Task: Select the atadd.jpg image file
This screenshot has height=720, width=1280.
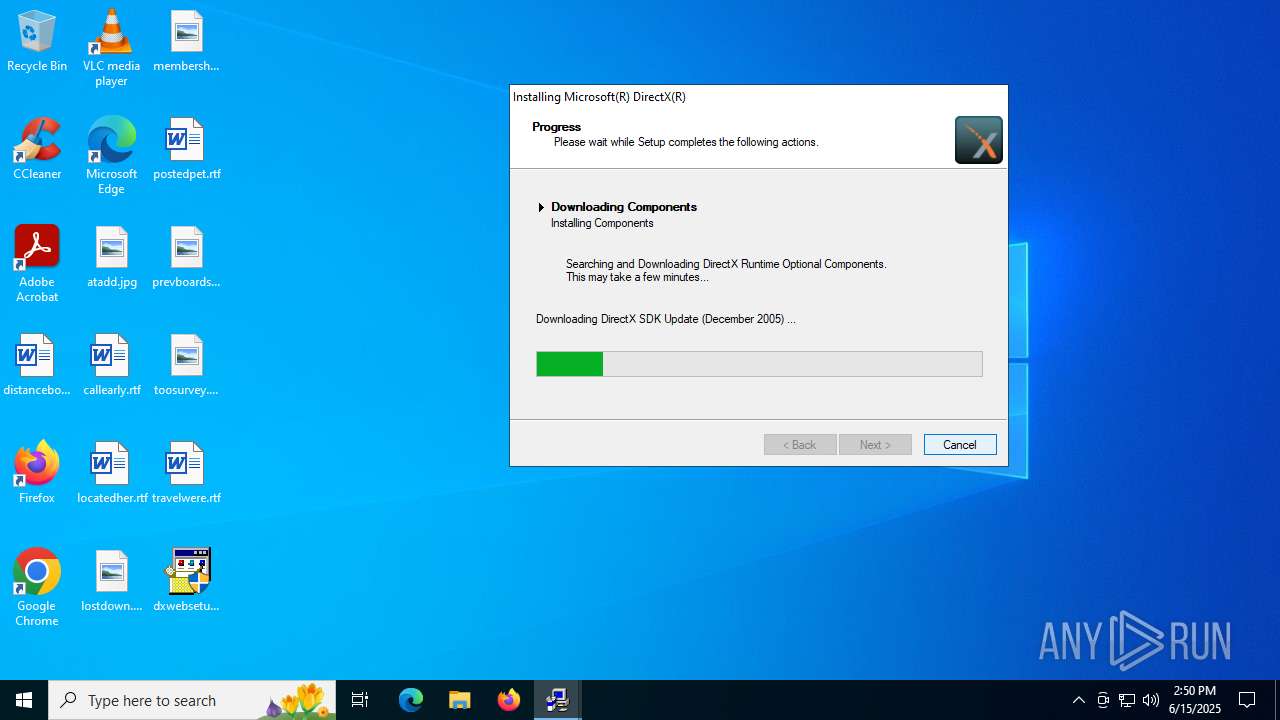Action: pyautogui.click(x=111, y=258)
